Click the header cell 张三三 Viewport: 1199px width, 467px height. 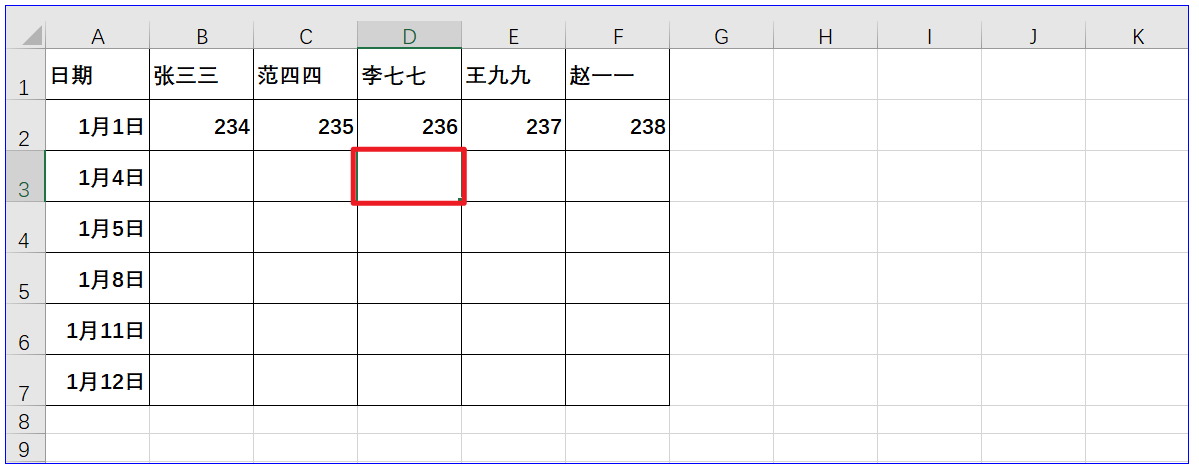201,74
